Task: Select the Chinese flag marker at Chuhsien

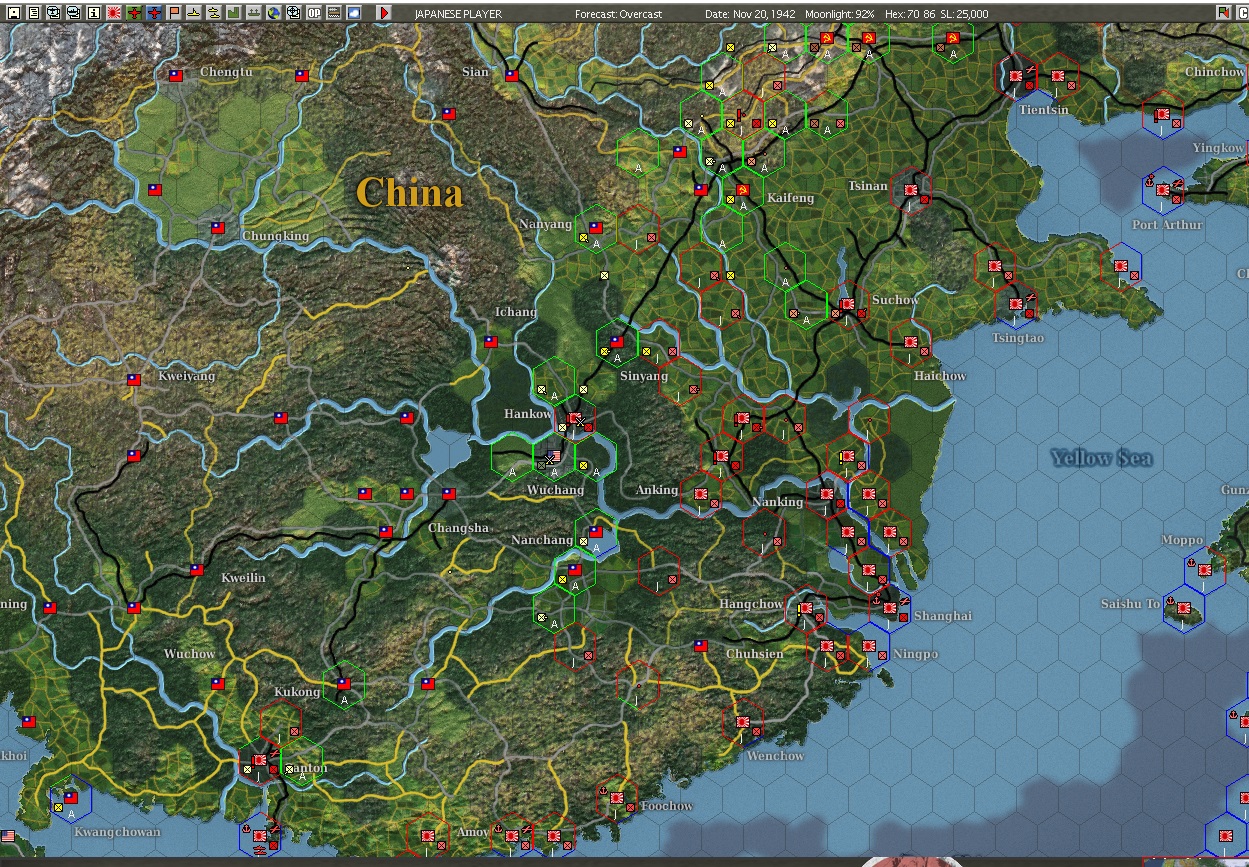Action: (701, 646)
